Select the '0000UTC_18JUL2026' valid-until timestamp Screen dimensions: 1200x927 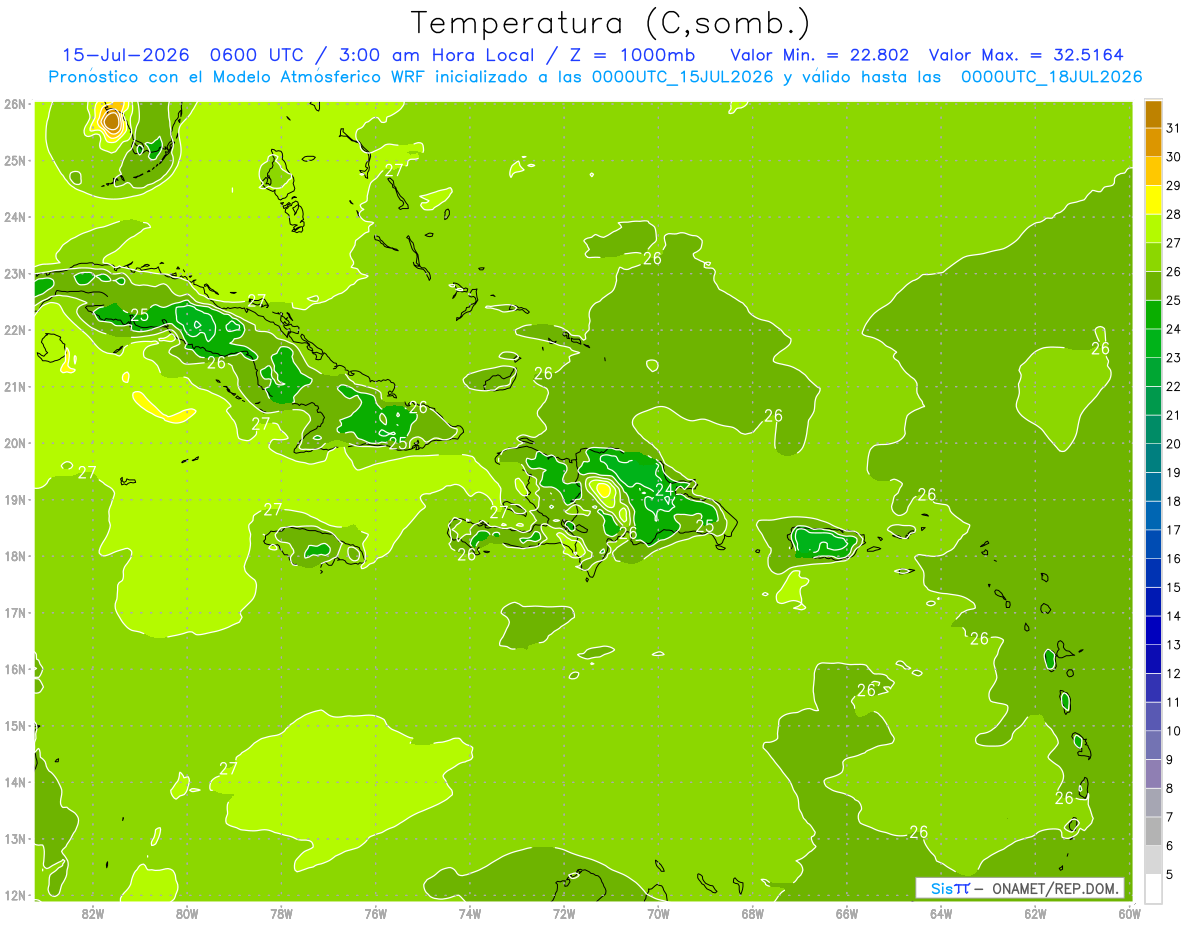tap(1052, 77)
